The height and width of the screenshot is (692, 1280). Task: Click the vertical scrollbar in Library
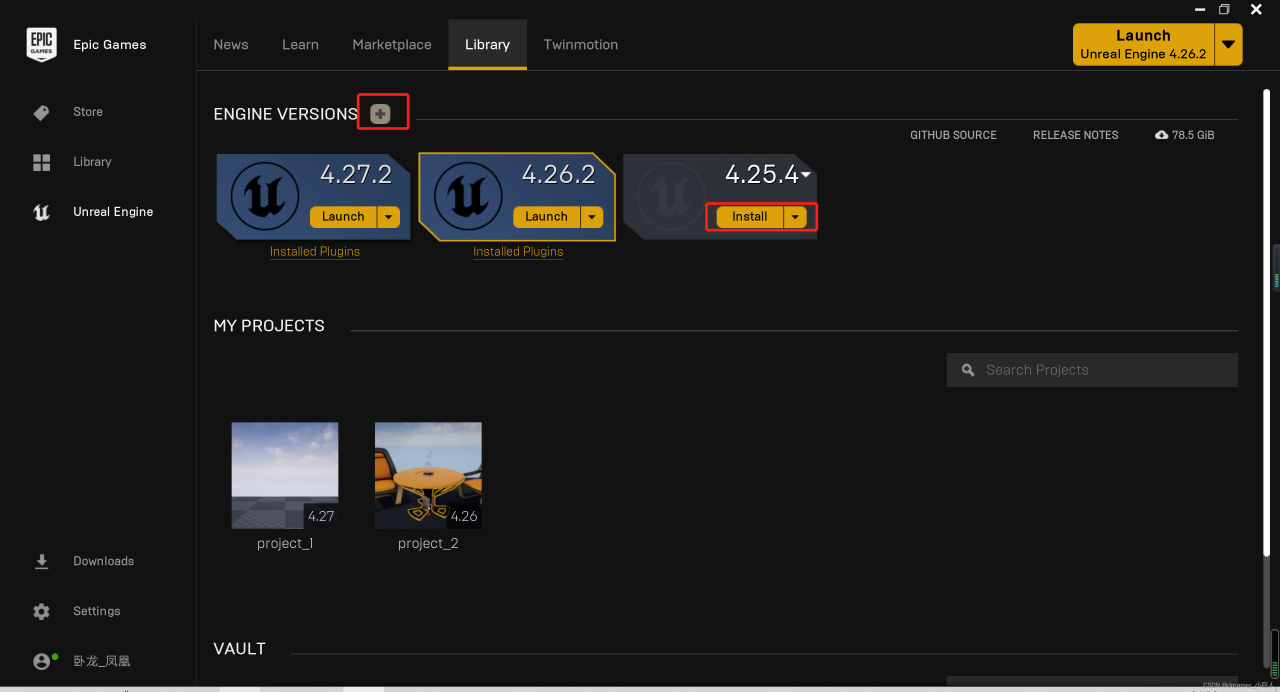[1266, 325]
